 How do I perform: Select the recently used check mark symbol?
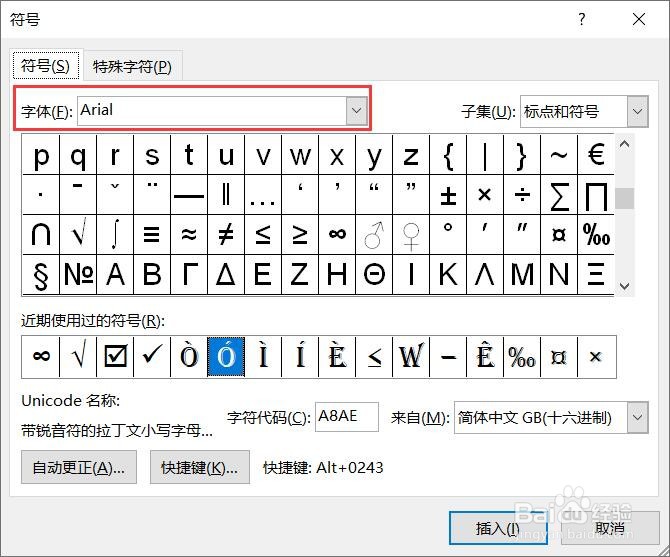[x=152, y=357]
